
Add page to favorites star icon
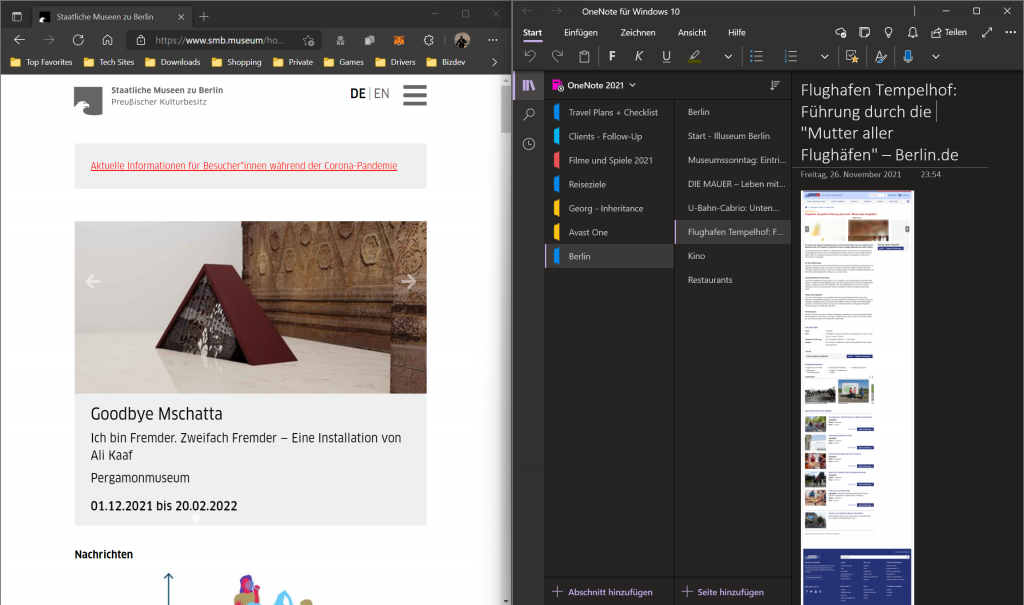(308, 41)
